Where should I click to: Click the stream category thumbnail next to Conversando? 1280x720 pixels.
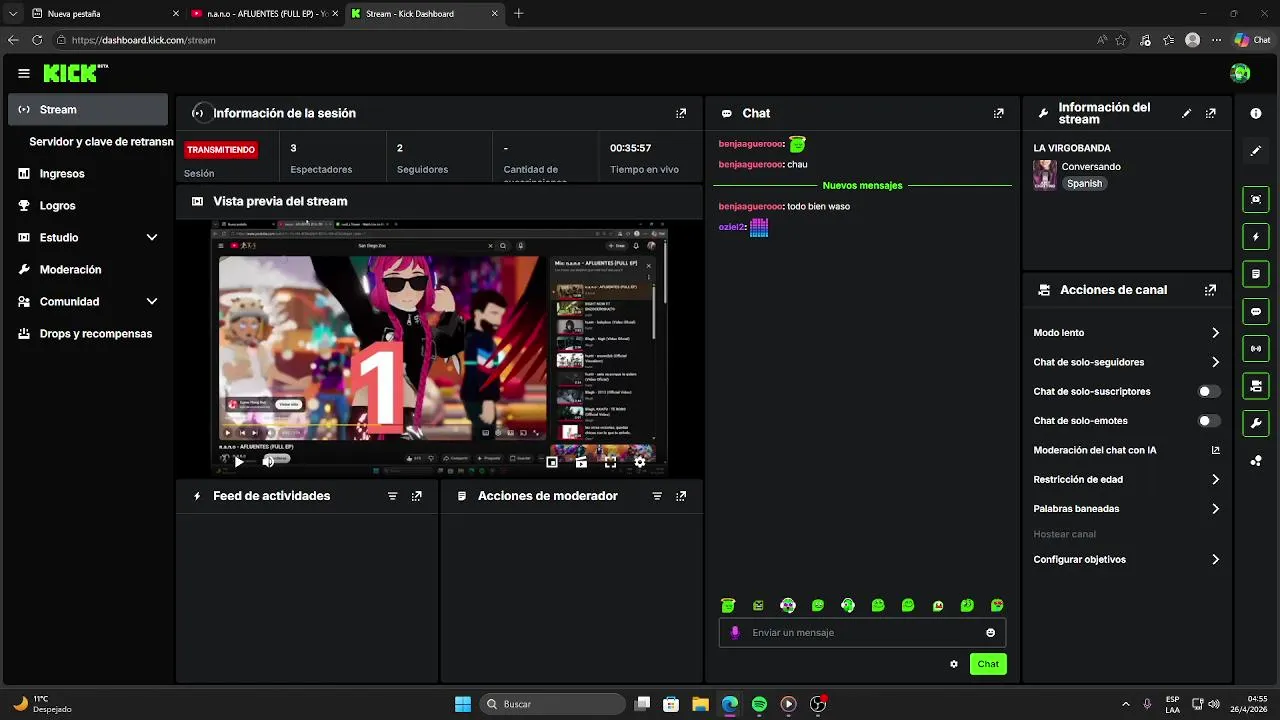[x=1045, y=175]
